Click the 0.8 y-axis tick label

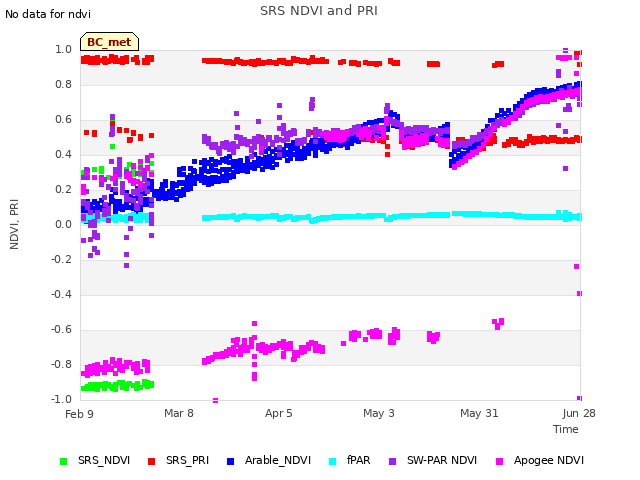(x=63, y=84)
